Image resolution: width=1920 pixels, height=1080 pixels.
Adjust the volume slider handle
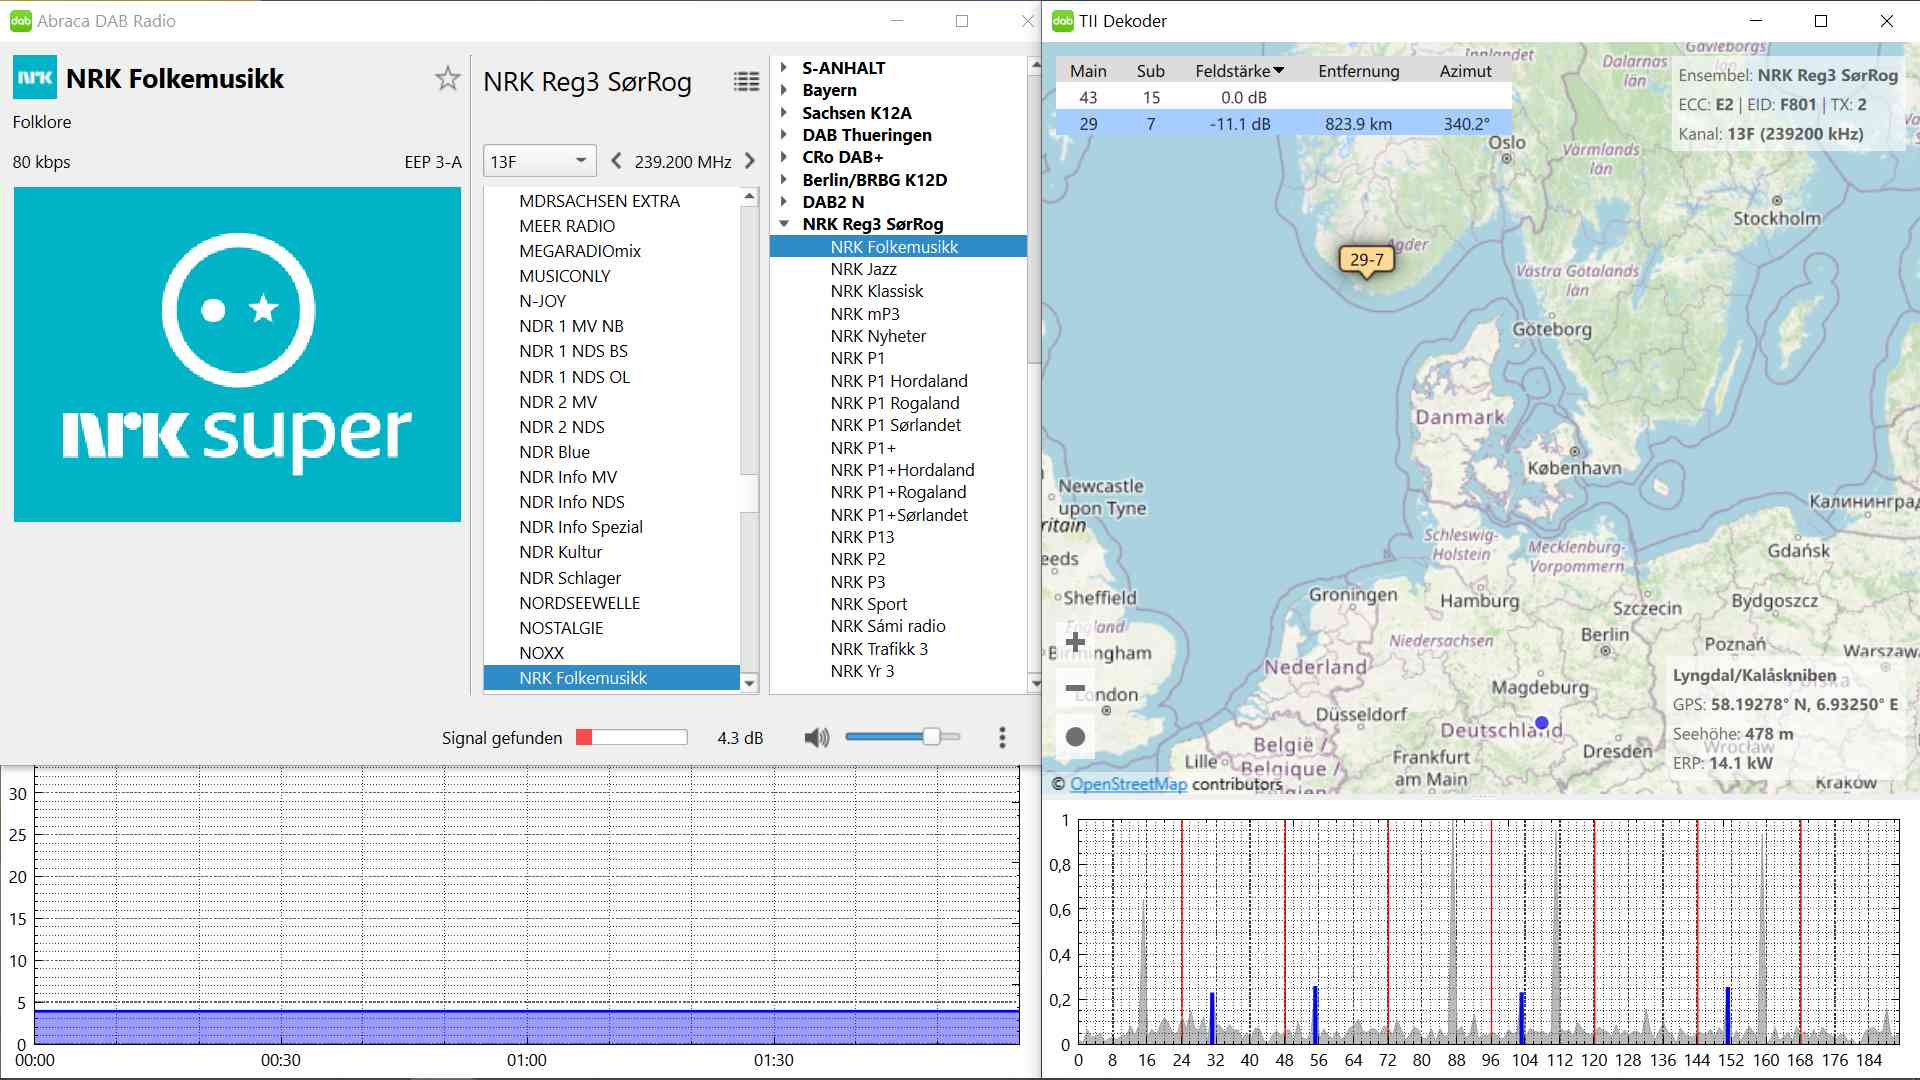[931, 737]
